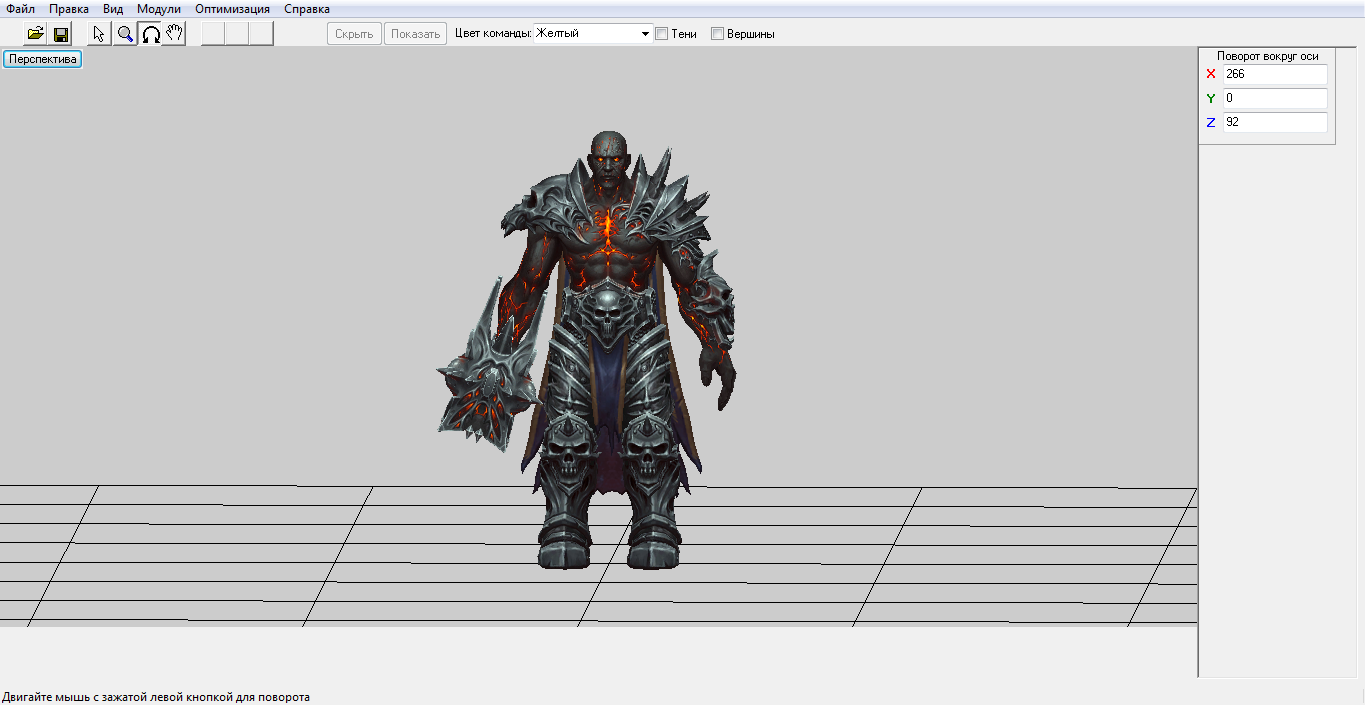Enable the Тени checkbox
Image resolution: width=1365 pixels, height=705 pixels.
(x=661, y=34)
